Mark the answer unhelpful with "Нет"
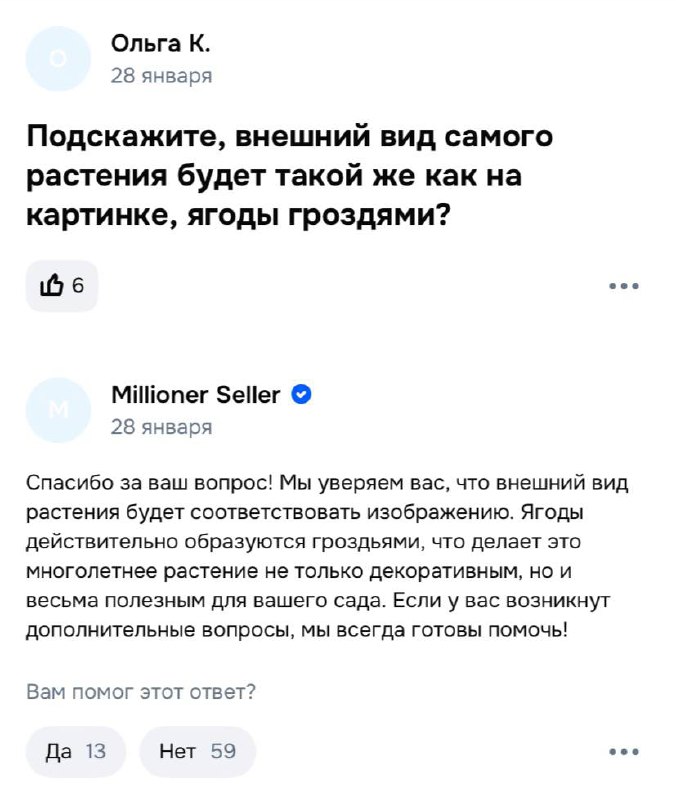Image resolution: width=676 pixels, height=800 pixels. click(177, 752)
